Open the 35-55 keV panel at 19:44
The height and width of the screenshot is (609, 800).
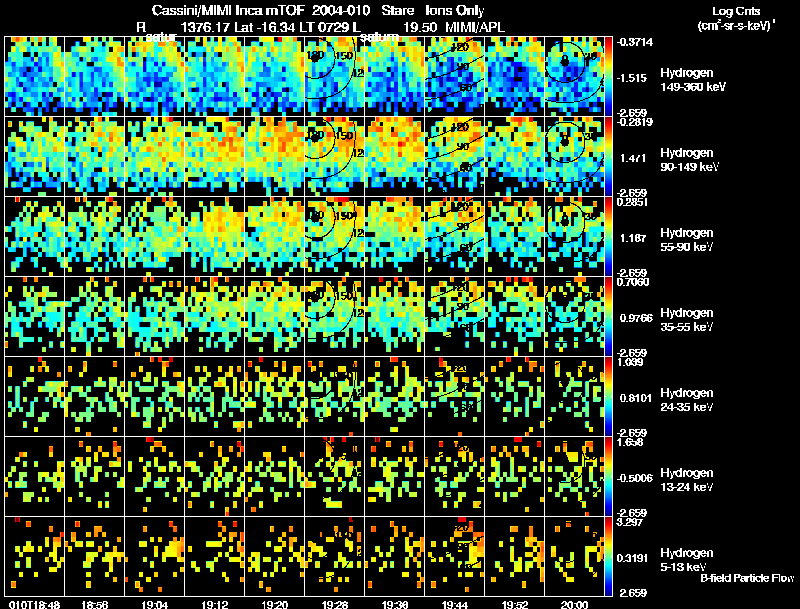click(x=455, y=316)
